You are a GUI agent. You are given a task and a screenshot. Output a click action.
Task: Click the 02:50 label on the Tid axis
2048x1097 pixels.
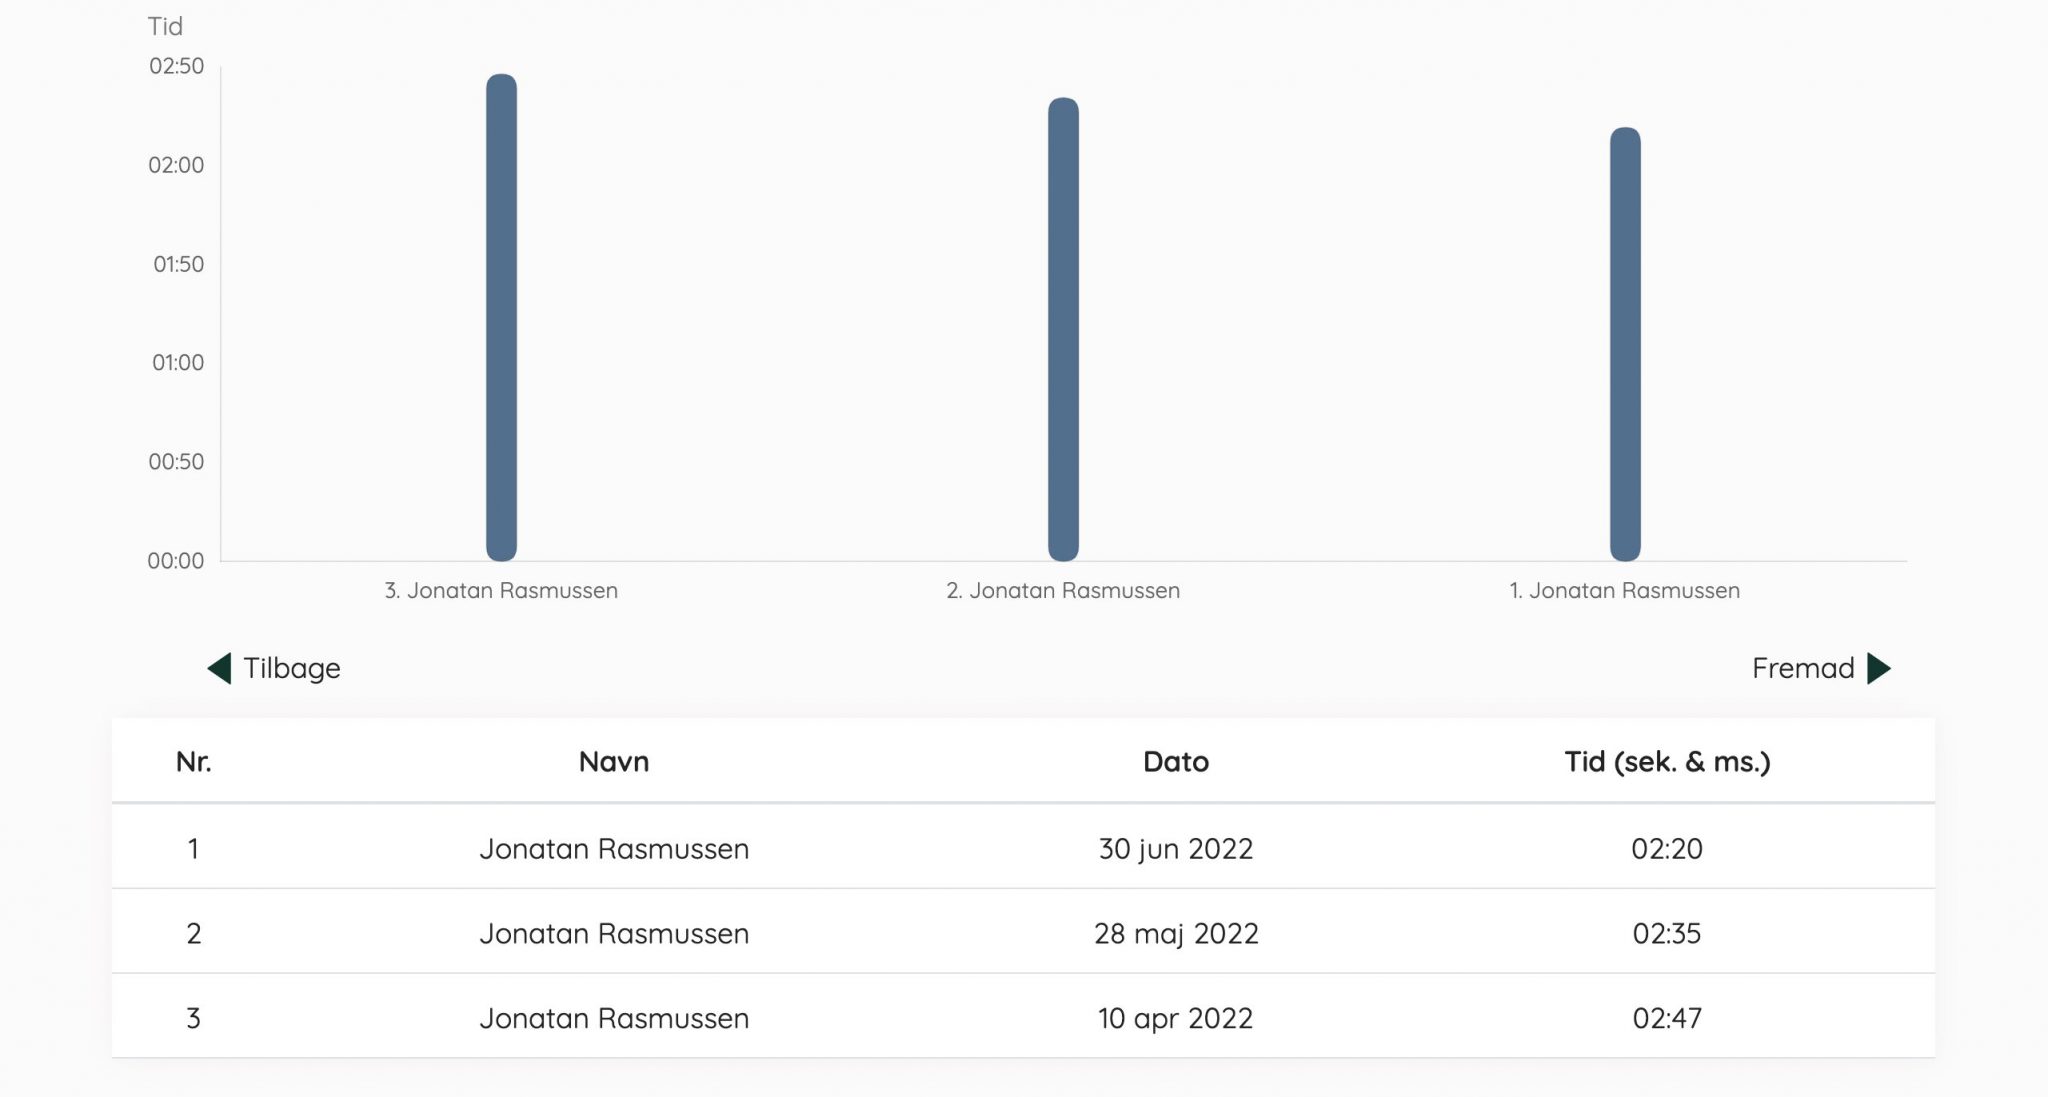(x=176, y=66)
